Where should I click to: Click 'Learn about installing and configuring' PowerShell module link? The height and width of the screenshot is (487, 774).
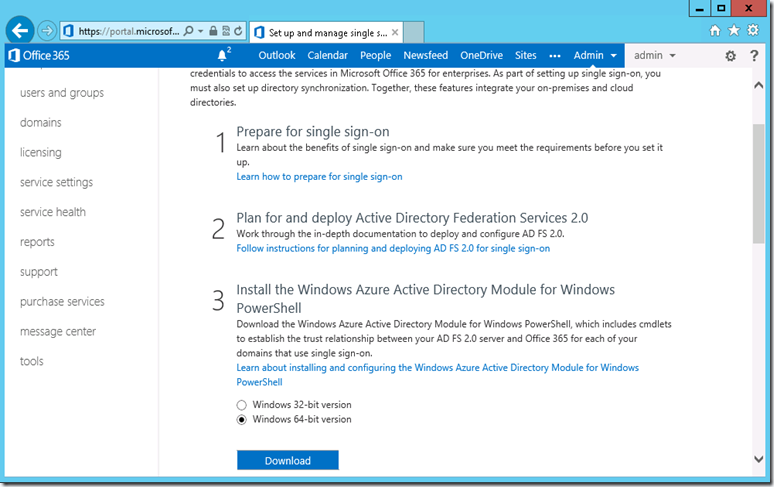(437, 375)
